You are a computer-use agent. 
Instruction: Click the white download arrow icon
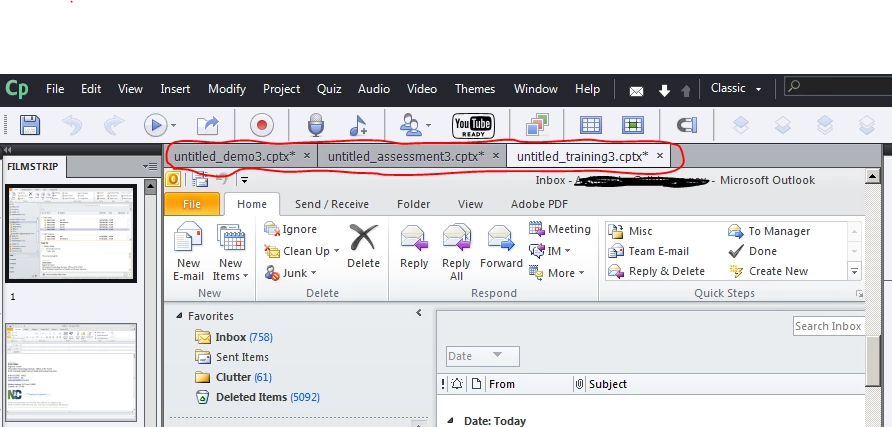click(x=664, y=90)
